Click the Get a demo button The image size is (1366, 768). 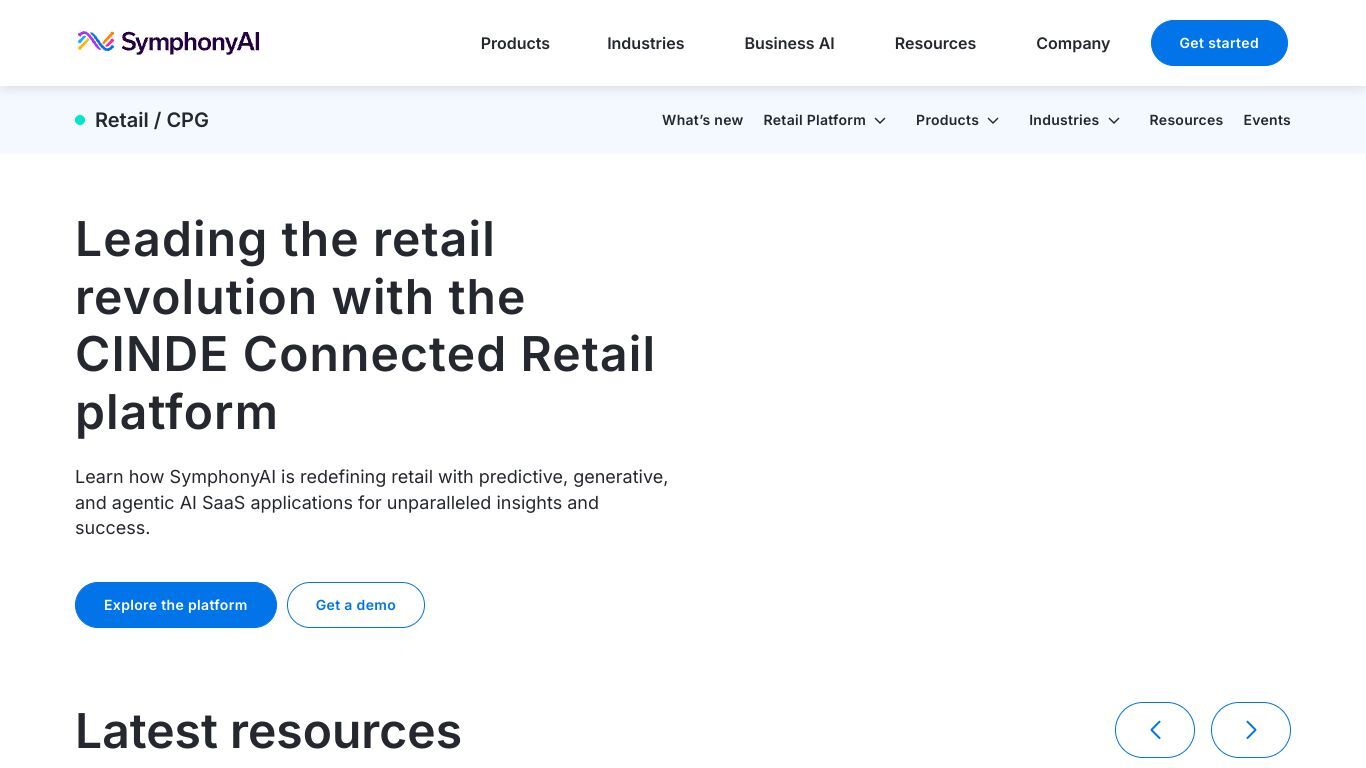(x=356, y=605)
